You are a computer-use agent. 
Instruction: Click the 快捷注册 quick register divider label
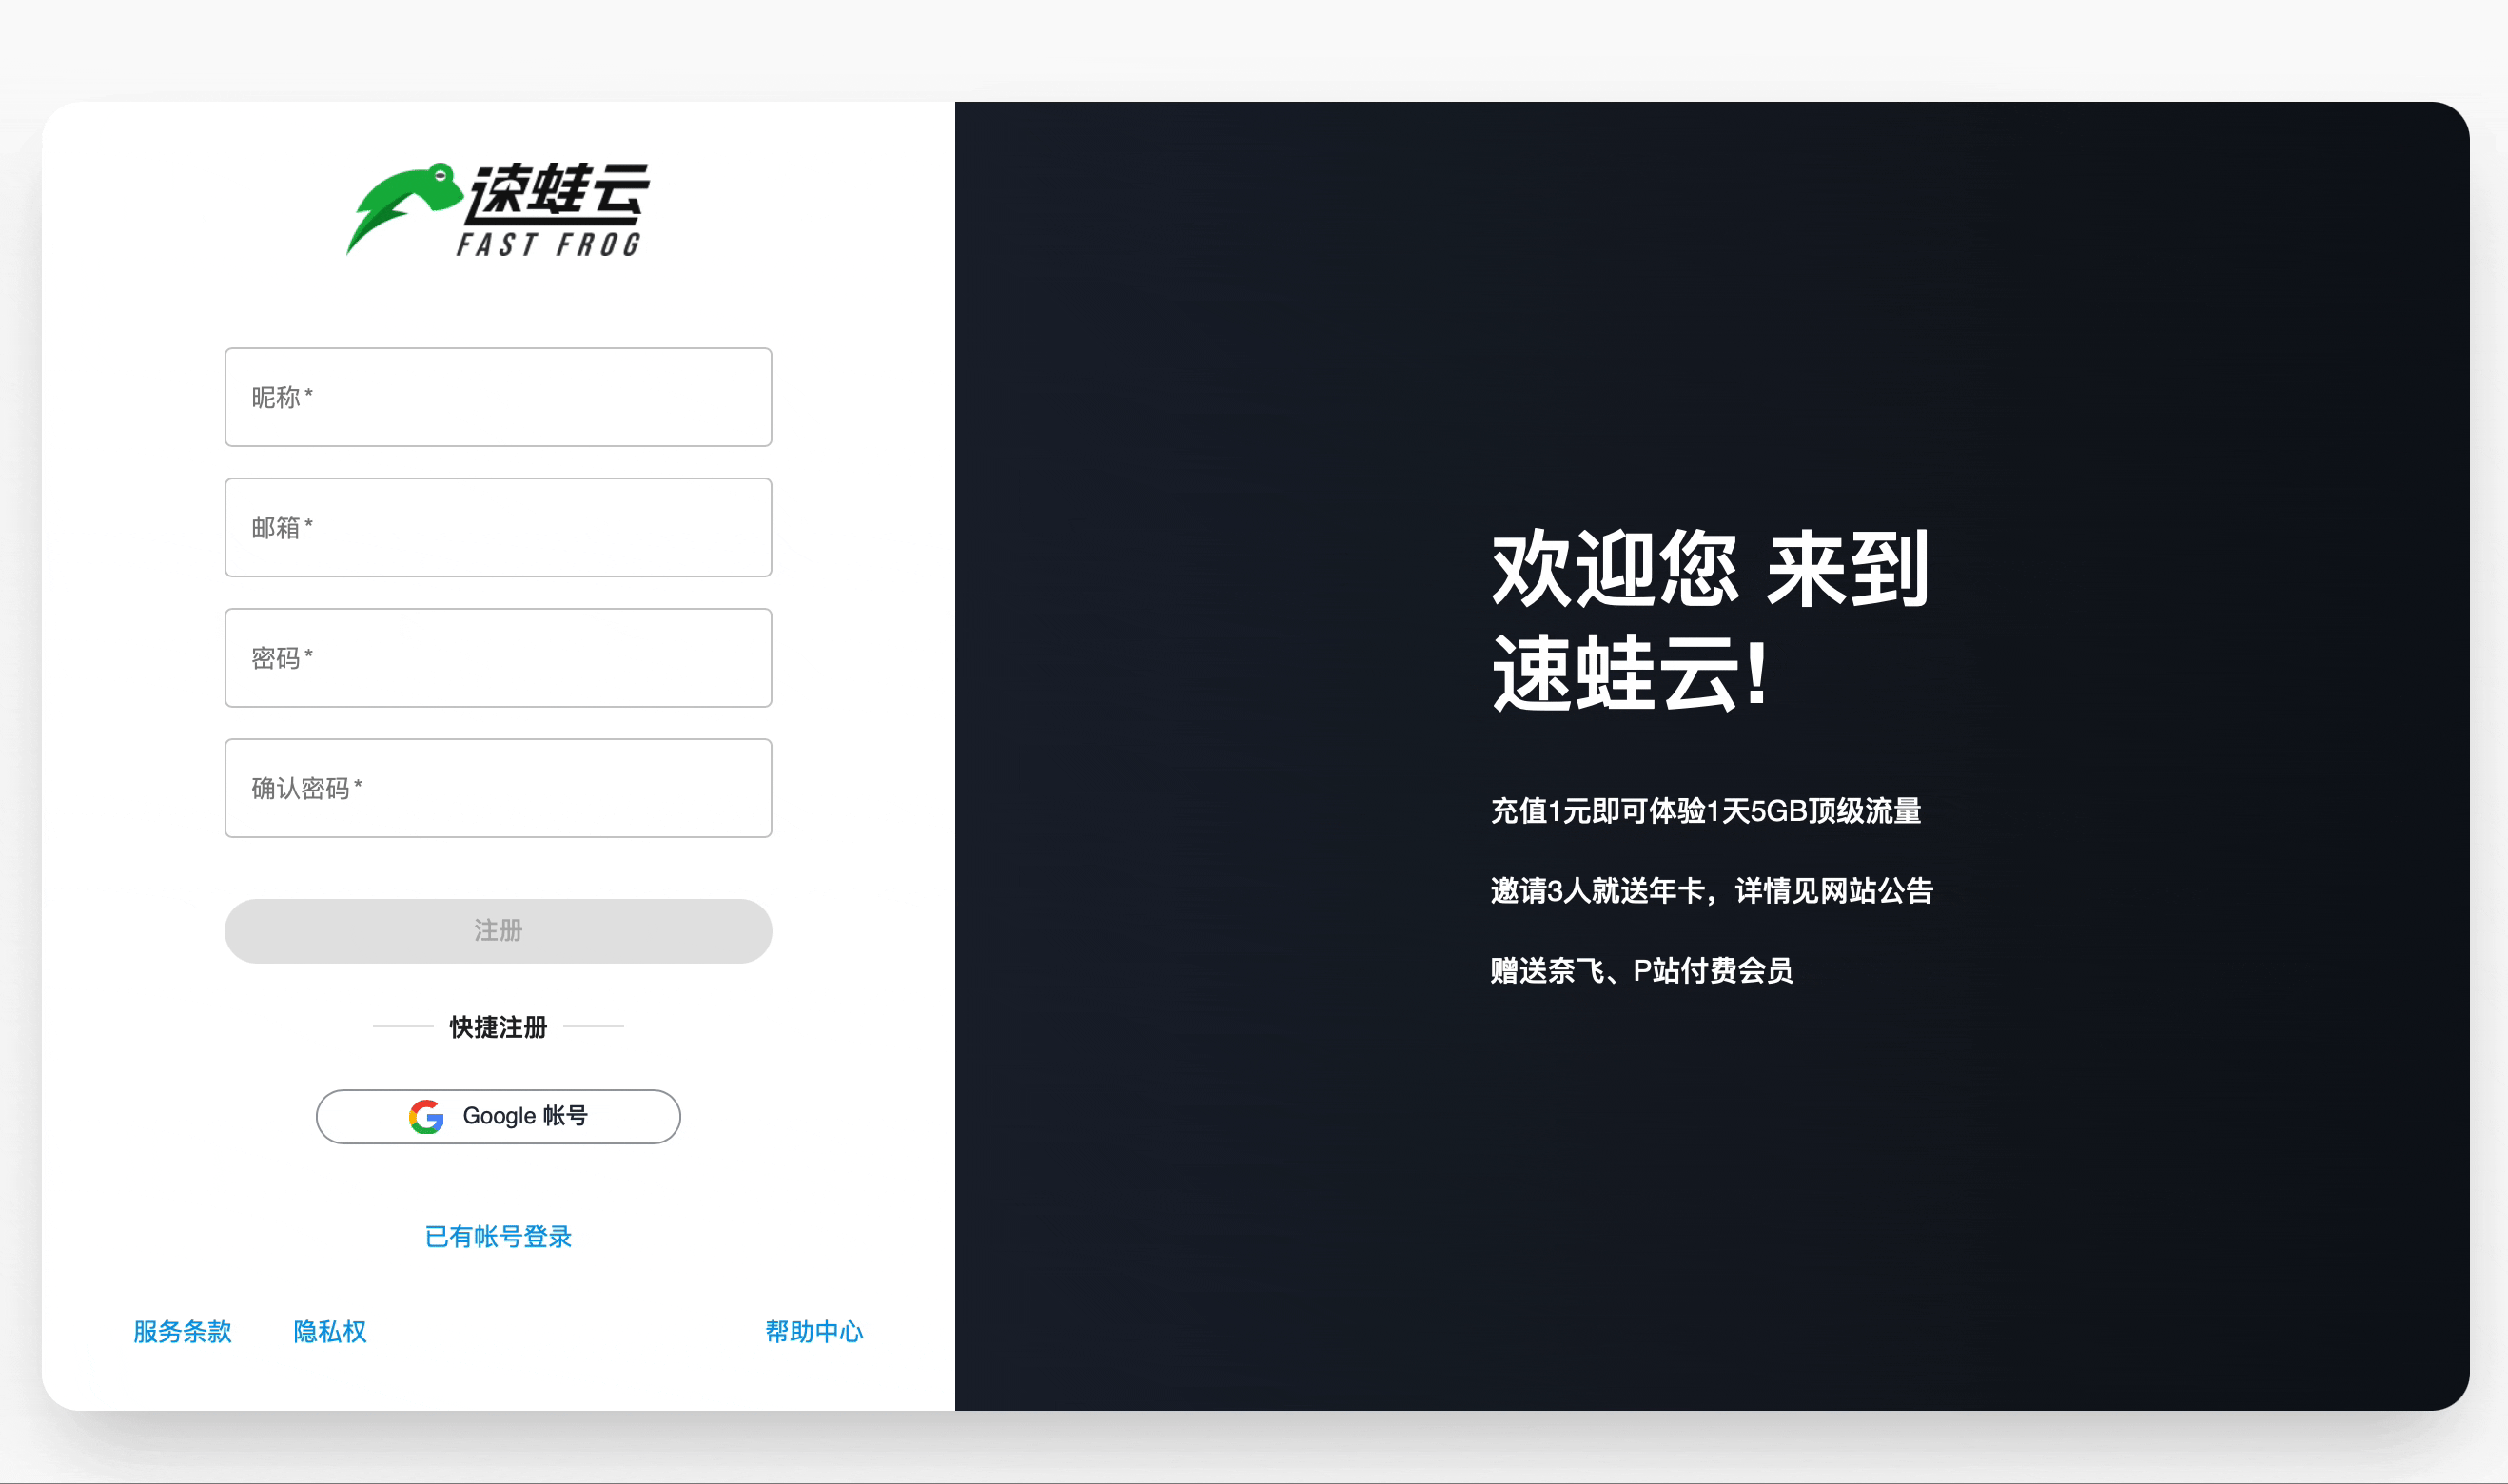pos(497,1028)
